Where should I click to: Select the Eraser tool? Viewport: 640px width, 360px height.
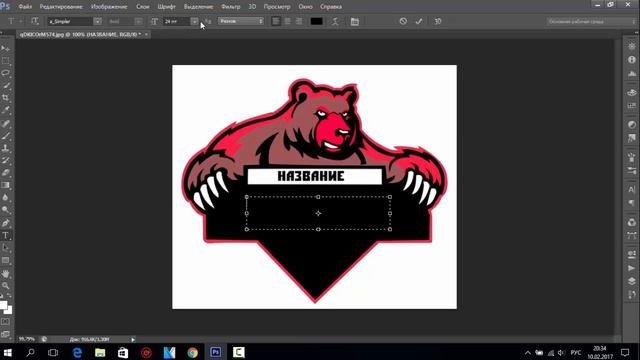[x=6, y=173]
